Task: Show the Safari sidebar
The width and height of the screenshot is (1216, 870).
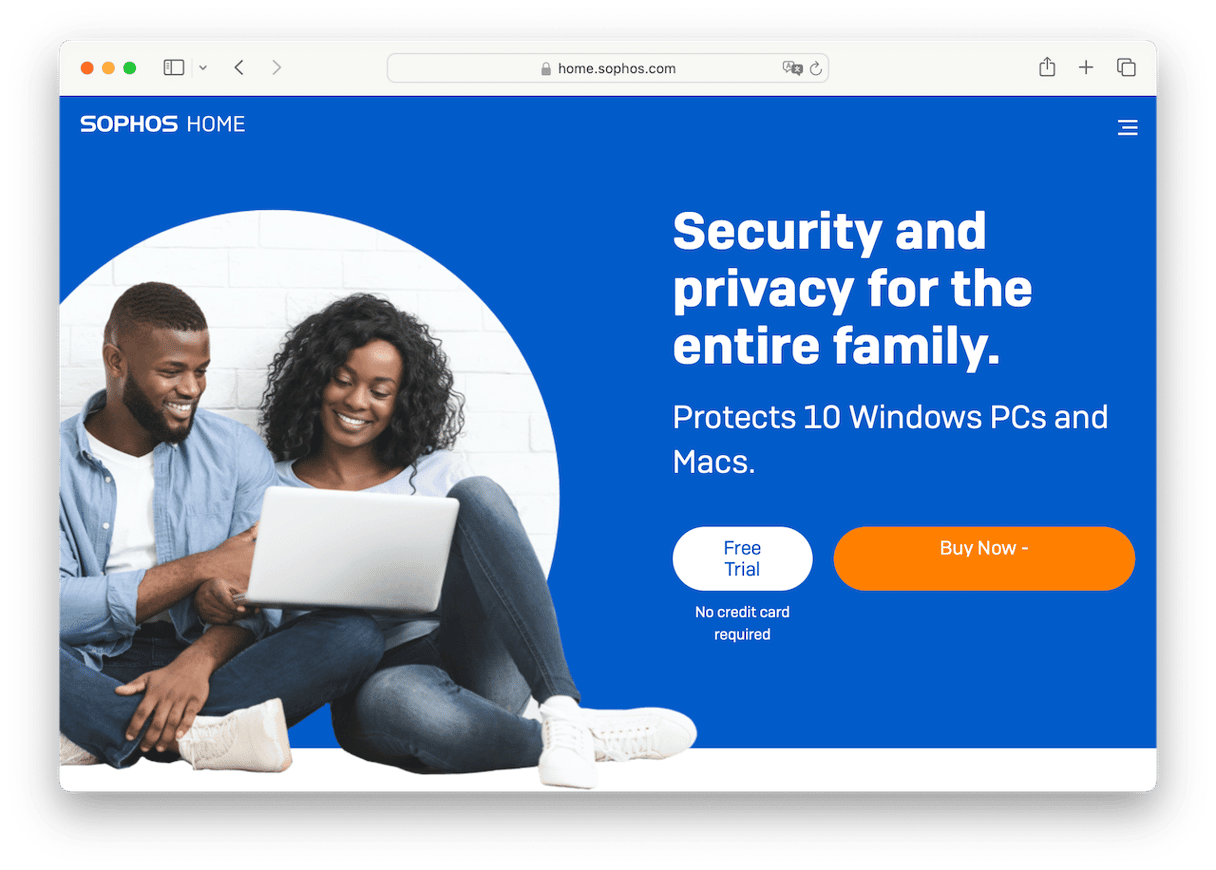Action: [x=174, y=68]
